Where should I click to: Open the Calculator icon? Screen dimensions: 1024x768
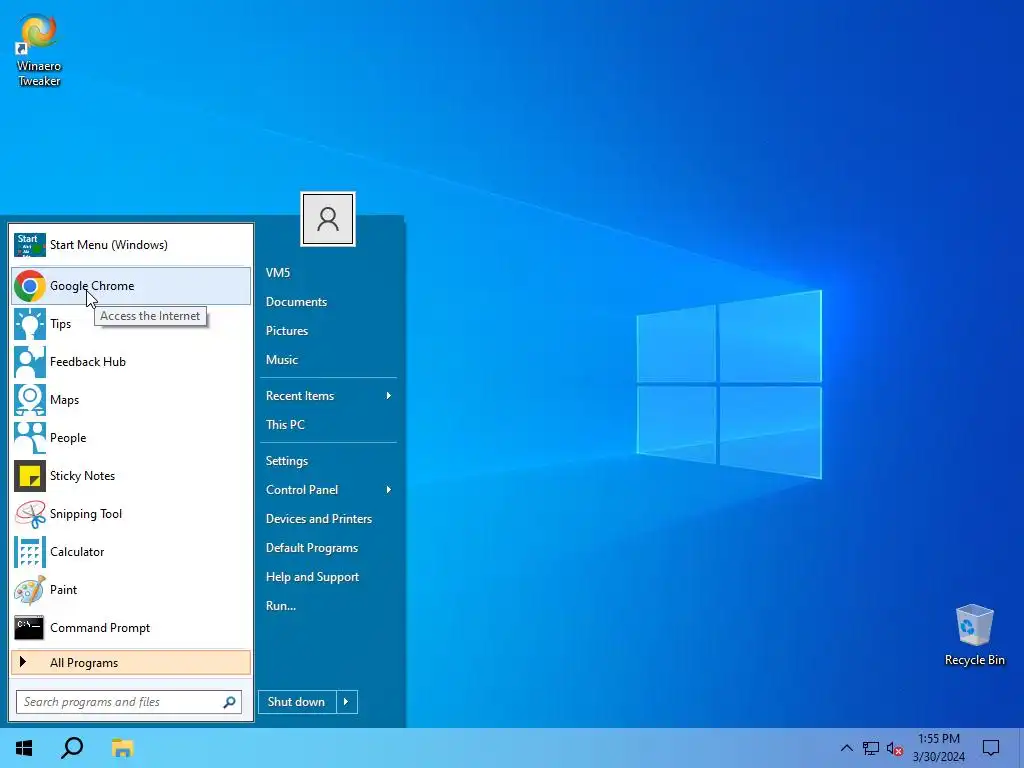tap(30, 552)
